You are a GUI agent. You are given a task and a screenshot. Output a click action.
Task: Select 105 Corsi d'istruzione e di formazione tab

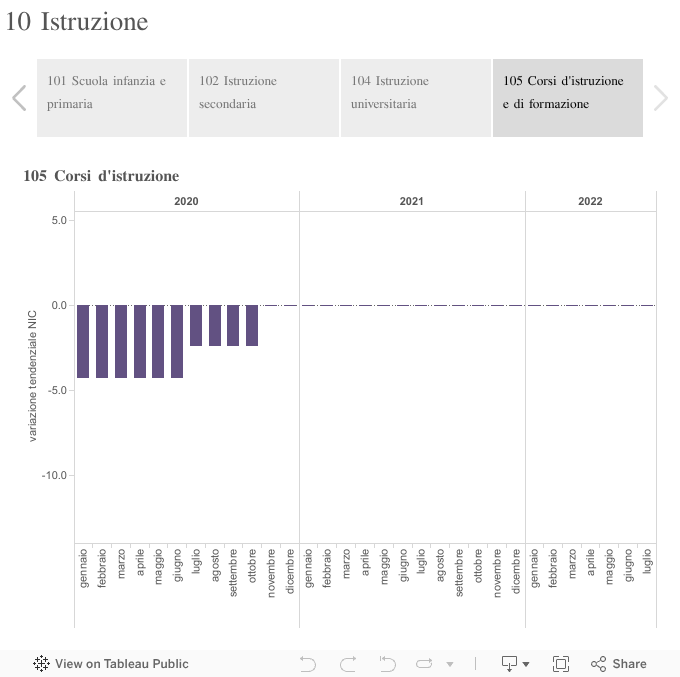click(x=568, y=97)
